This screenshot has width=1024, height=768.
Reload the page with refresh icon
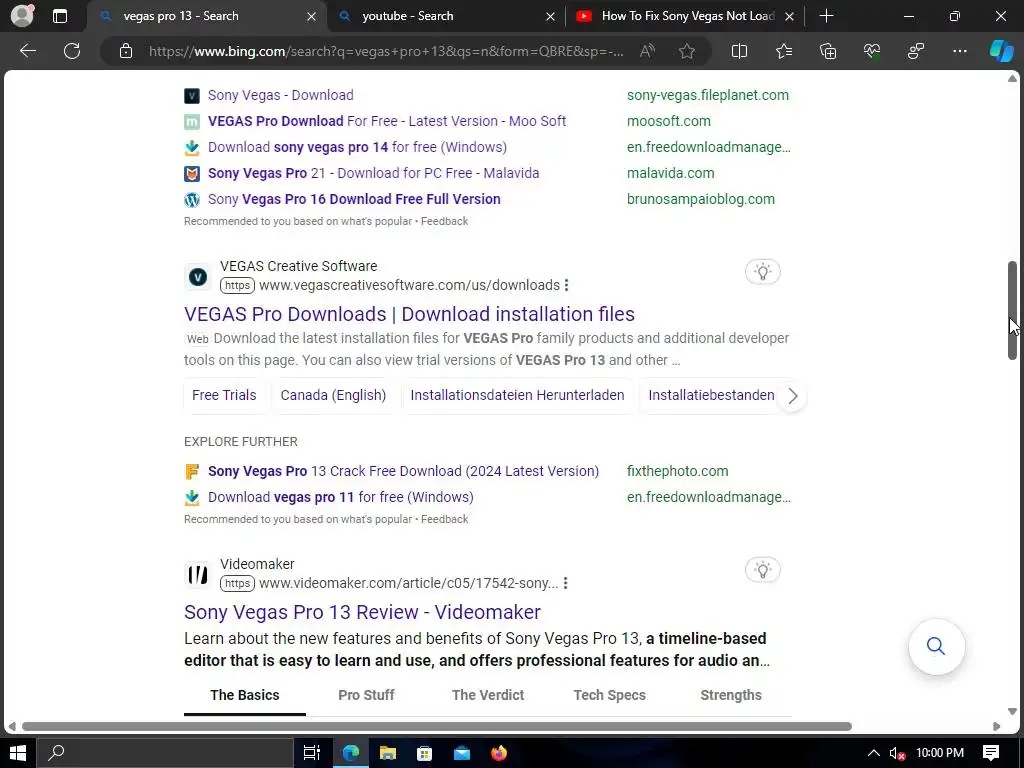[x=72, y=51]
